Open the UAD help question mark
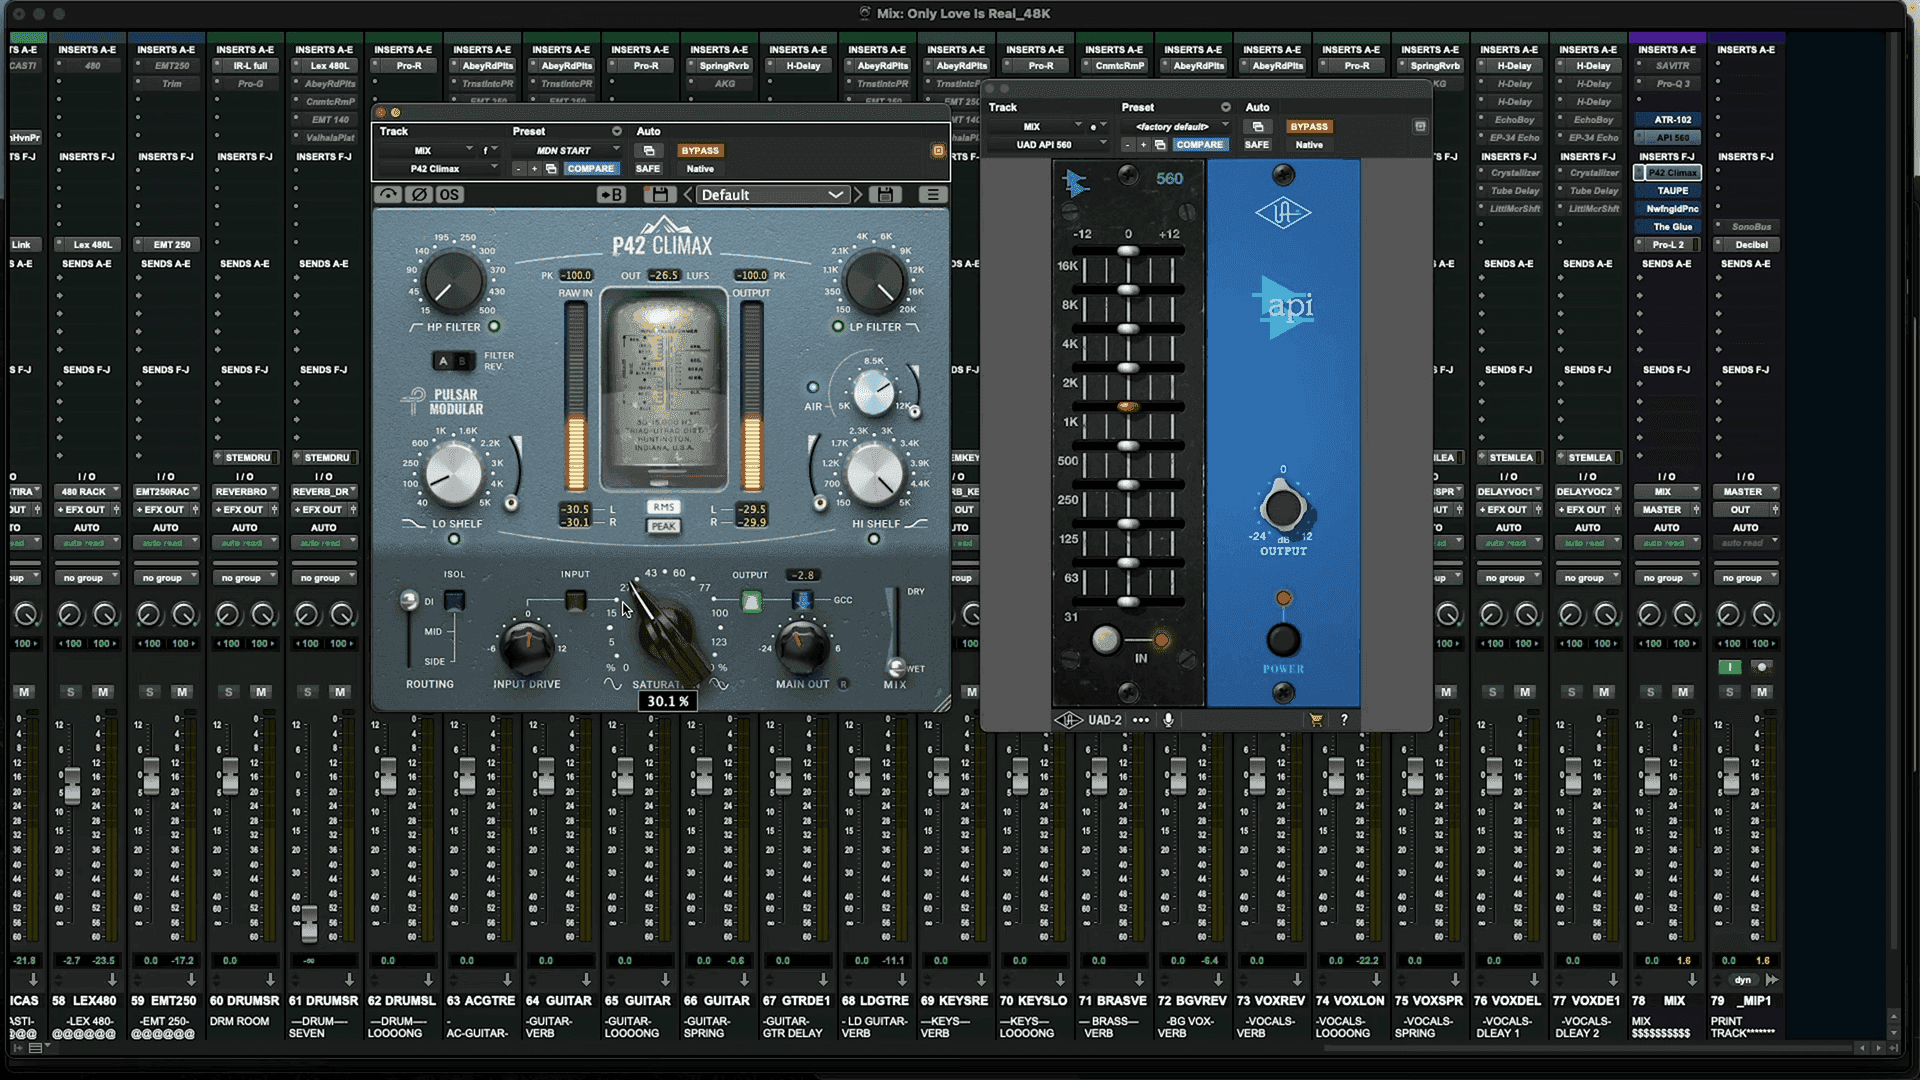Viewport: 1920px width, 1080px height. [1344, 720]
